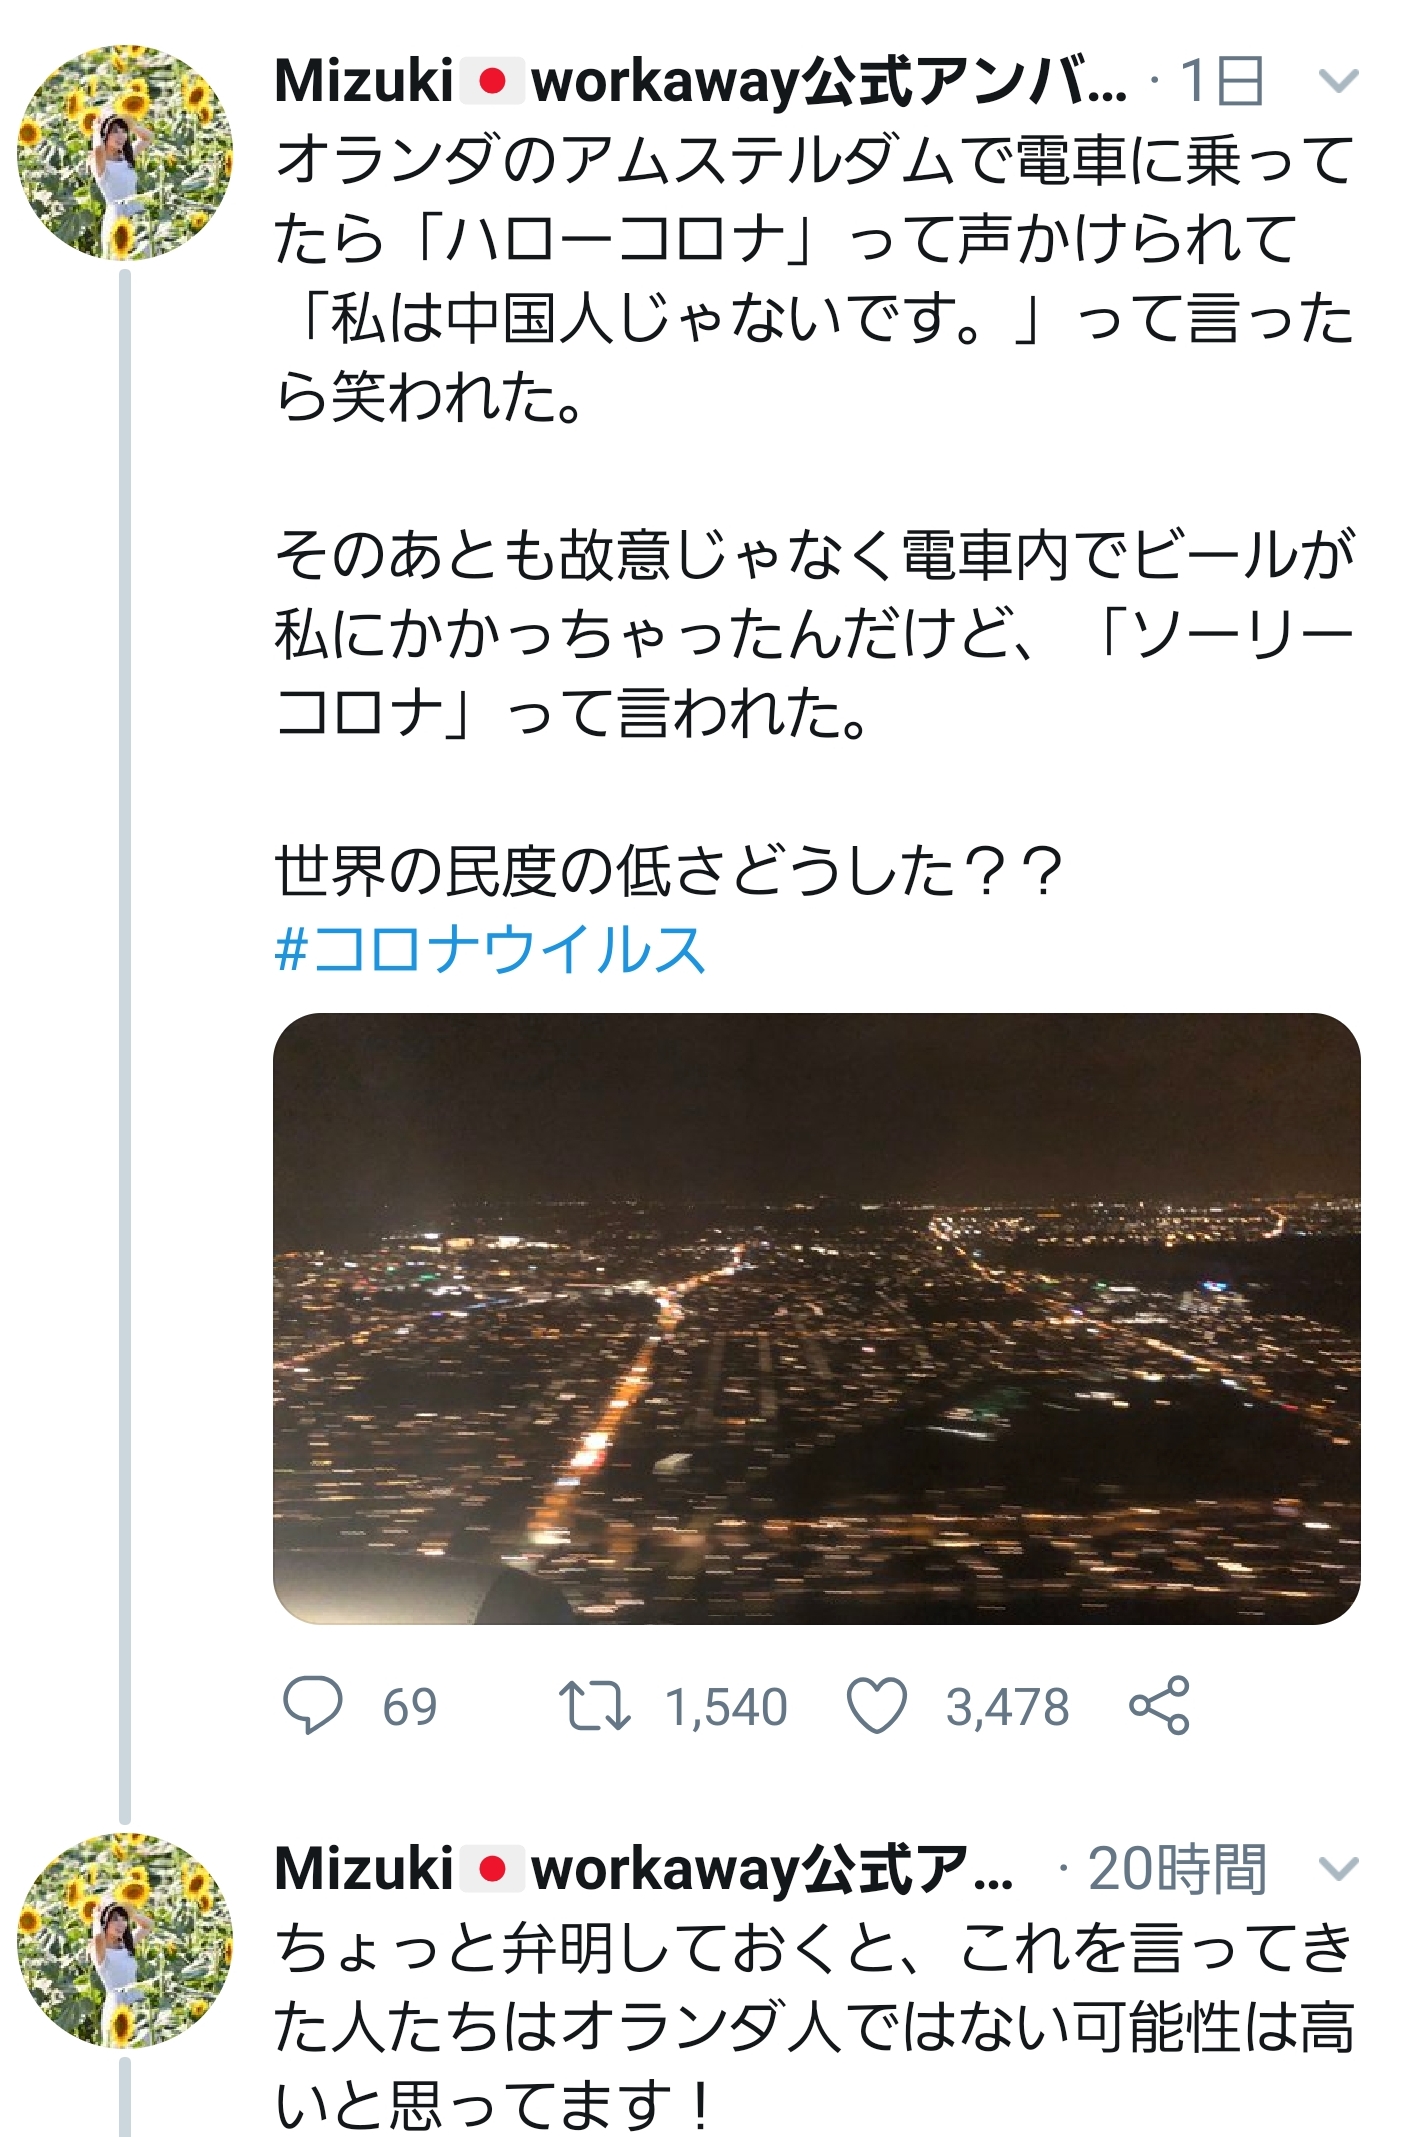1408x2137 pixels.
Task: Click the 20時間 timestamp on reply tweet
Action: 1177,1868
